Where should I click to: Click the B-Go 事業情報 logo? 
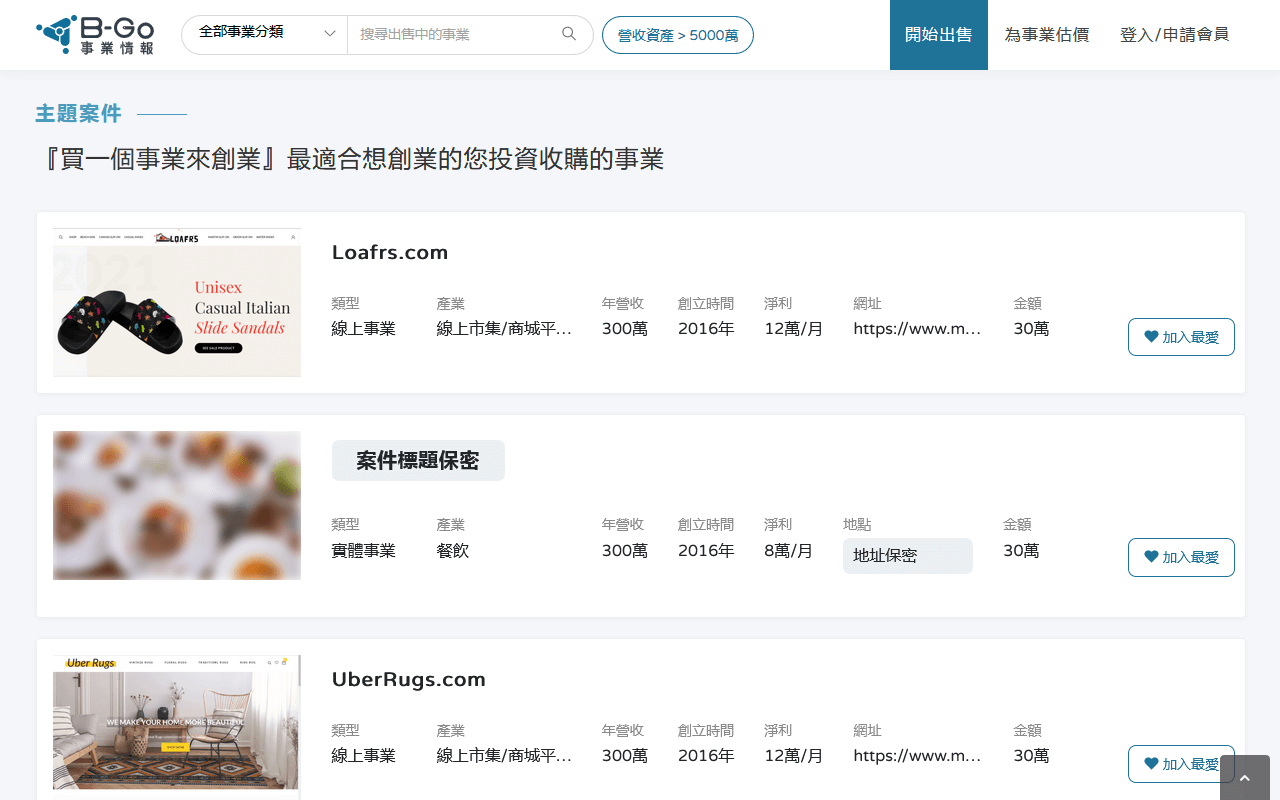[95, 35]
